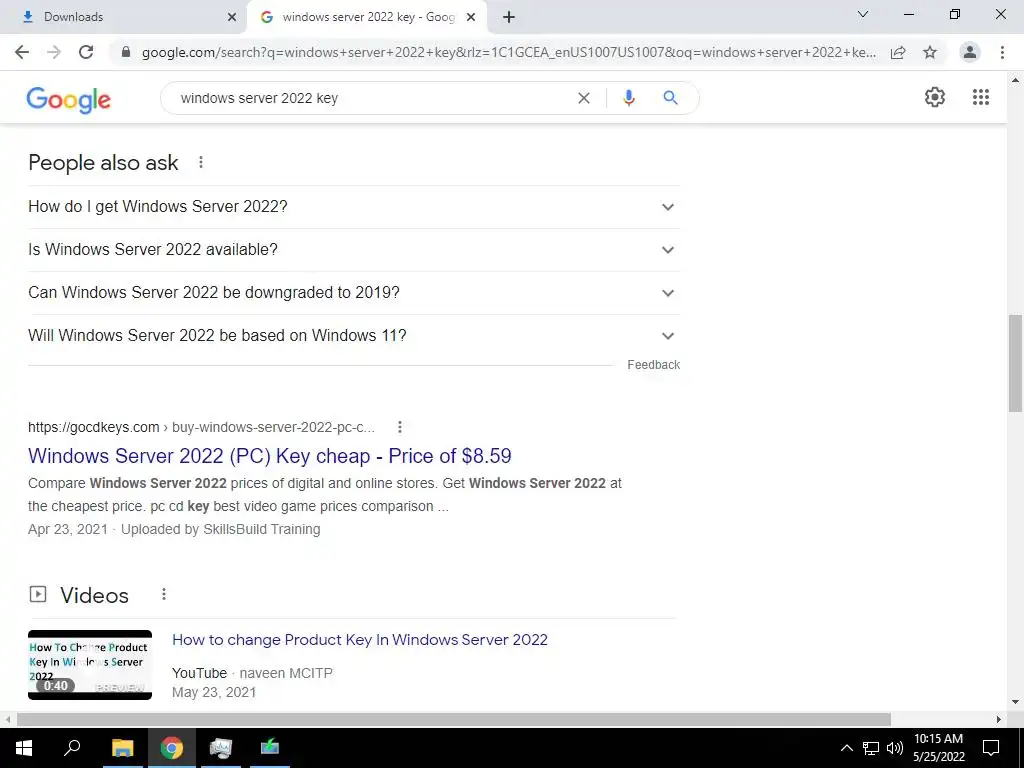
Task: Open 'How to change Product Key In Windows Server 2022' link
Action: point(360,640)
